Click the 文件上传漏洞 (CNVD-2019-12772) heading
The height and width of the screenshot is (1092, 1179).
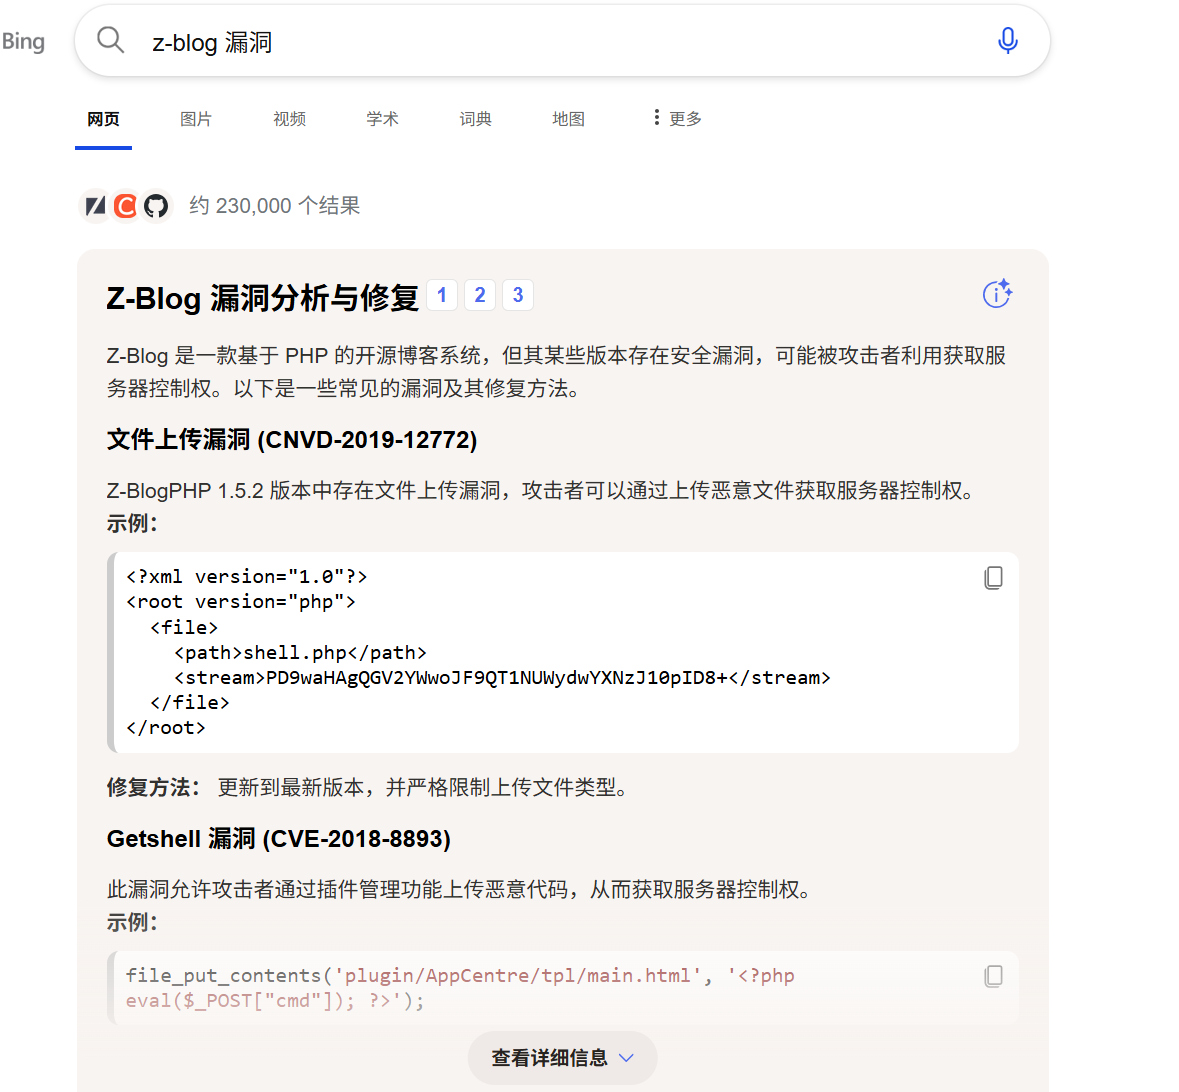[x=292, y=440]
